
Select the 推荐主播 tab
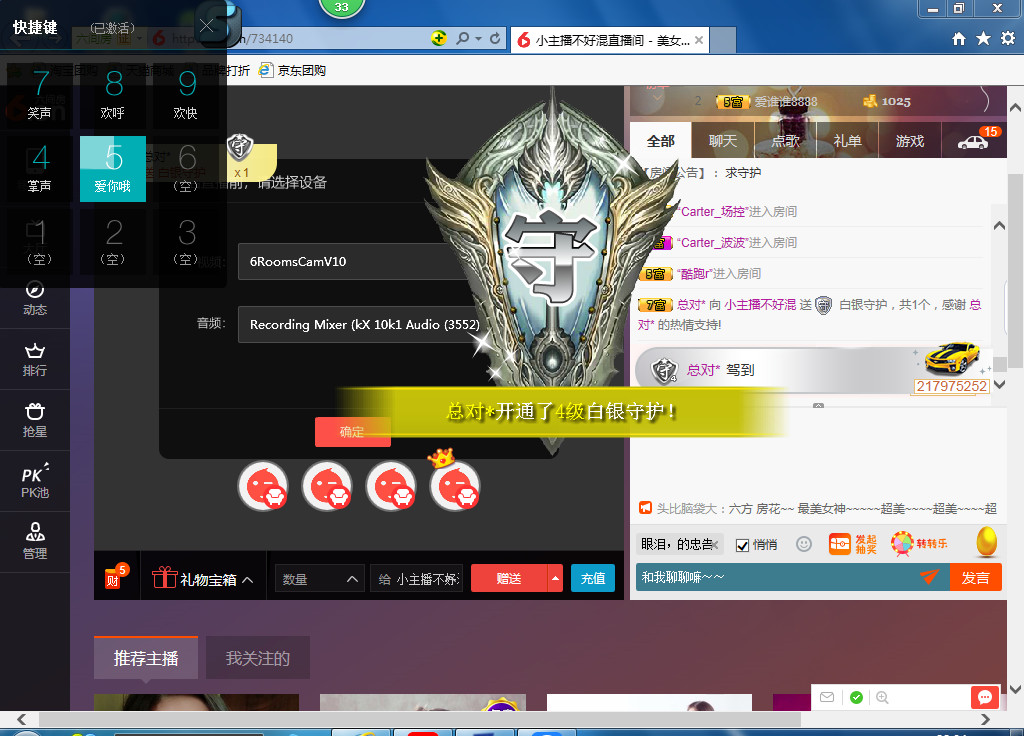tap(146, 658)
